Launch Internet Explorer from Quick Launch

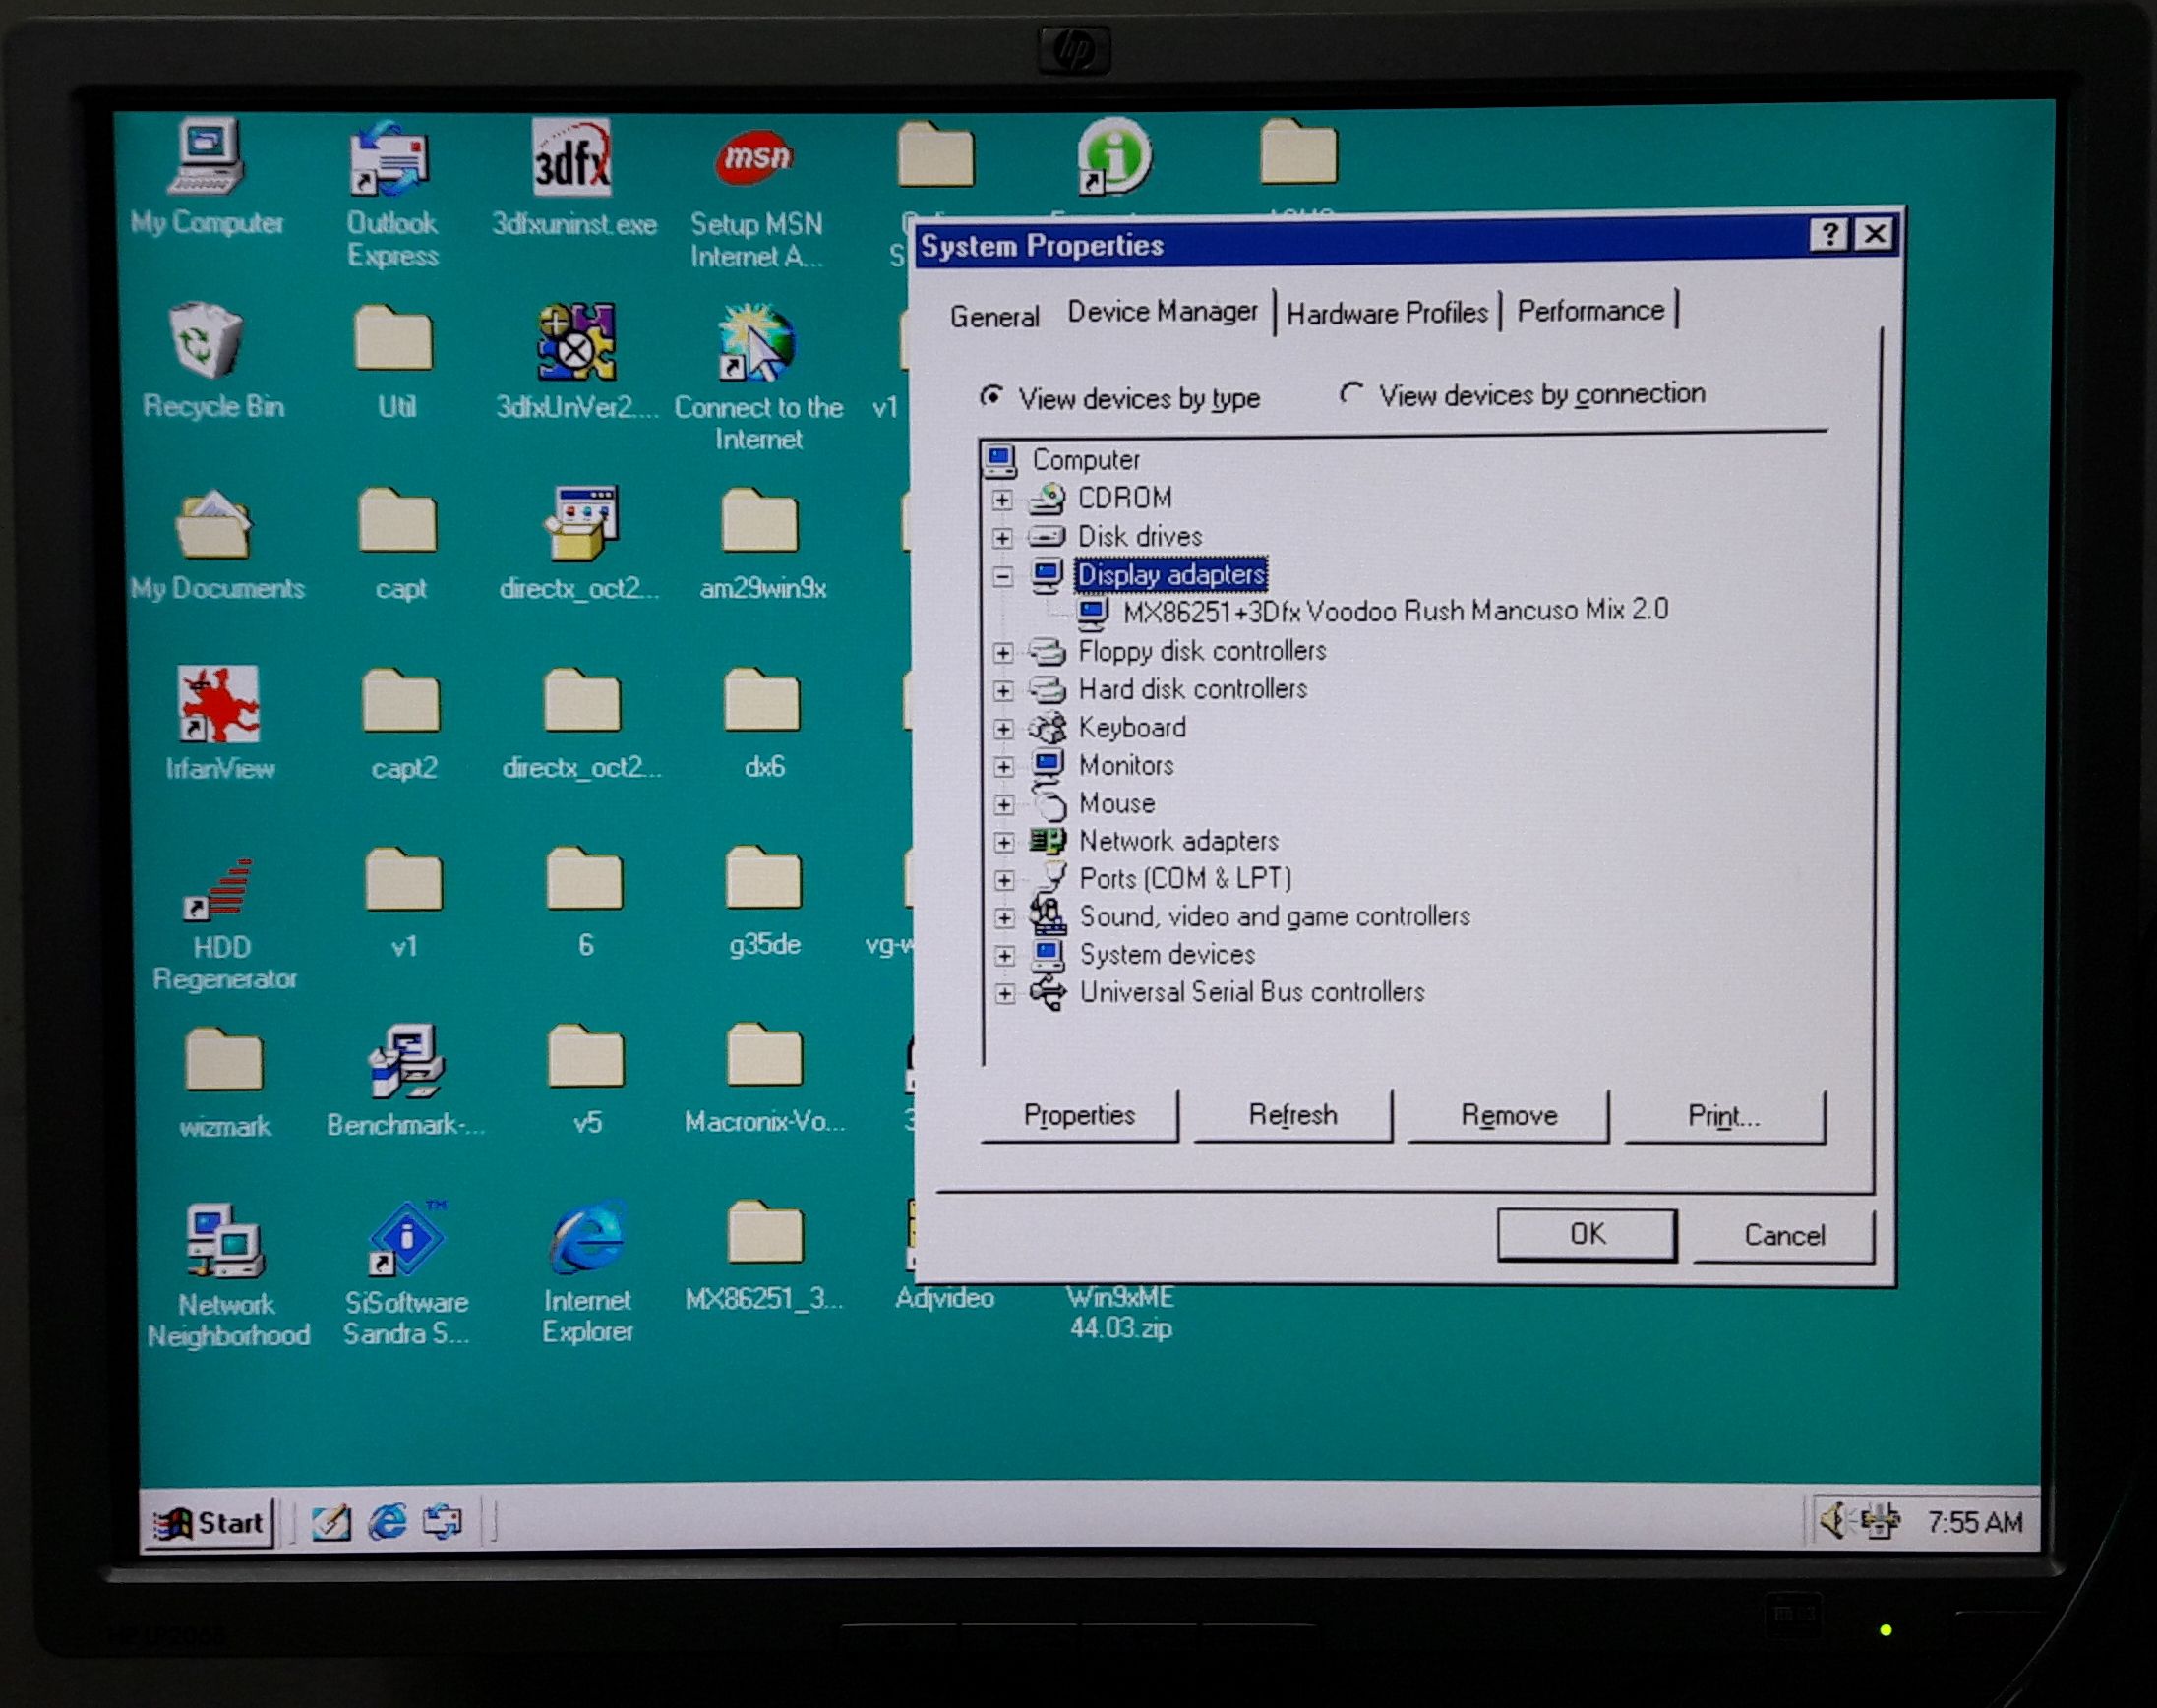[387, 1522]
